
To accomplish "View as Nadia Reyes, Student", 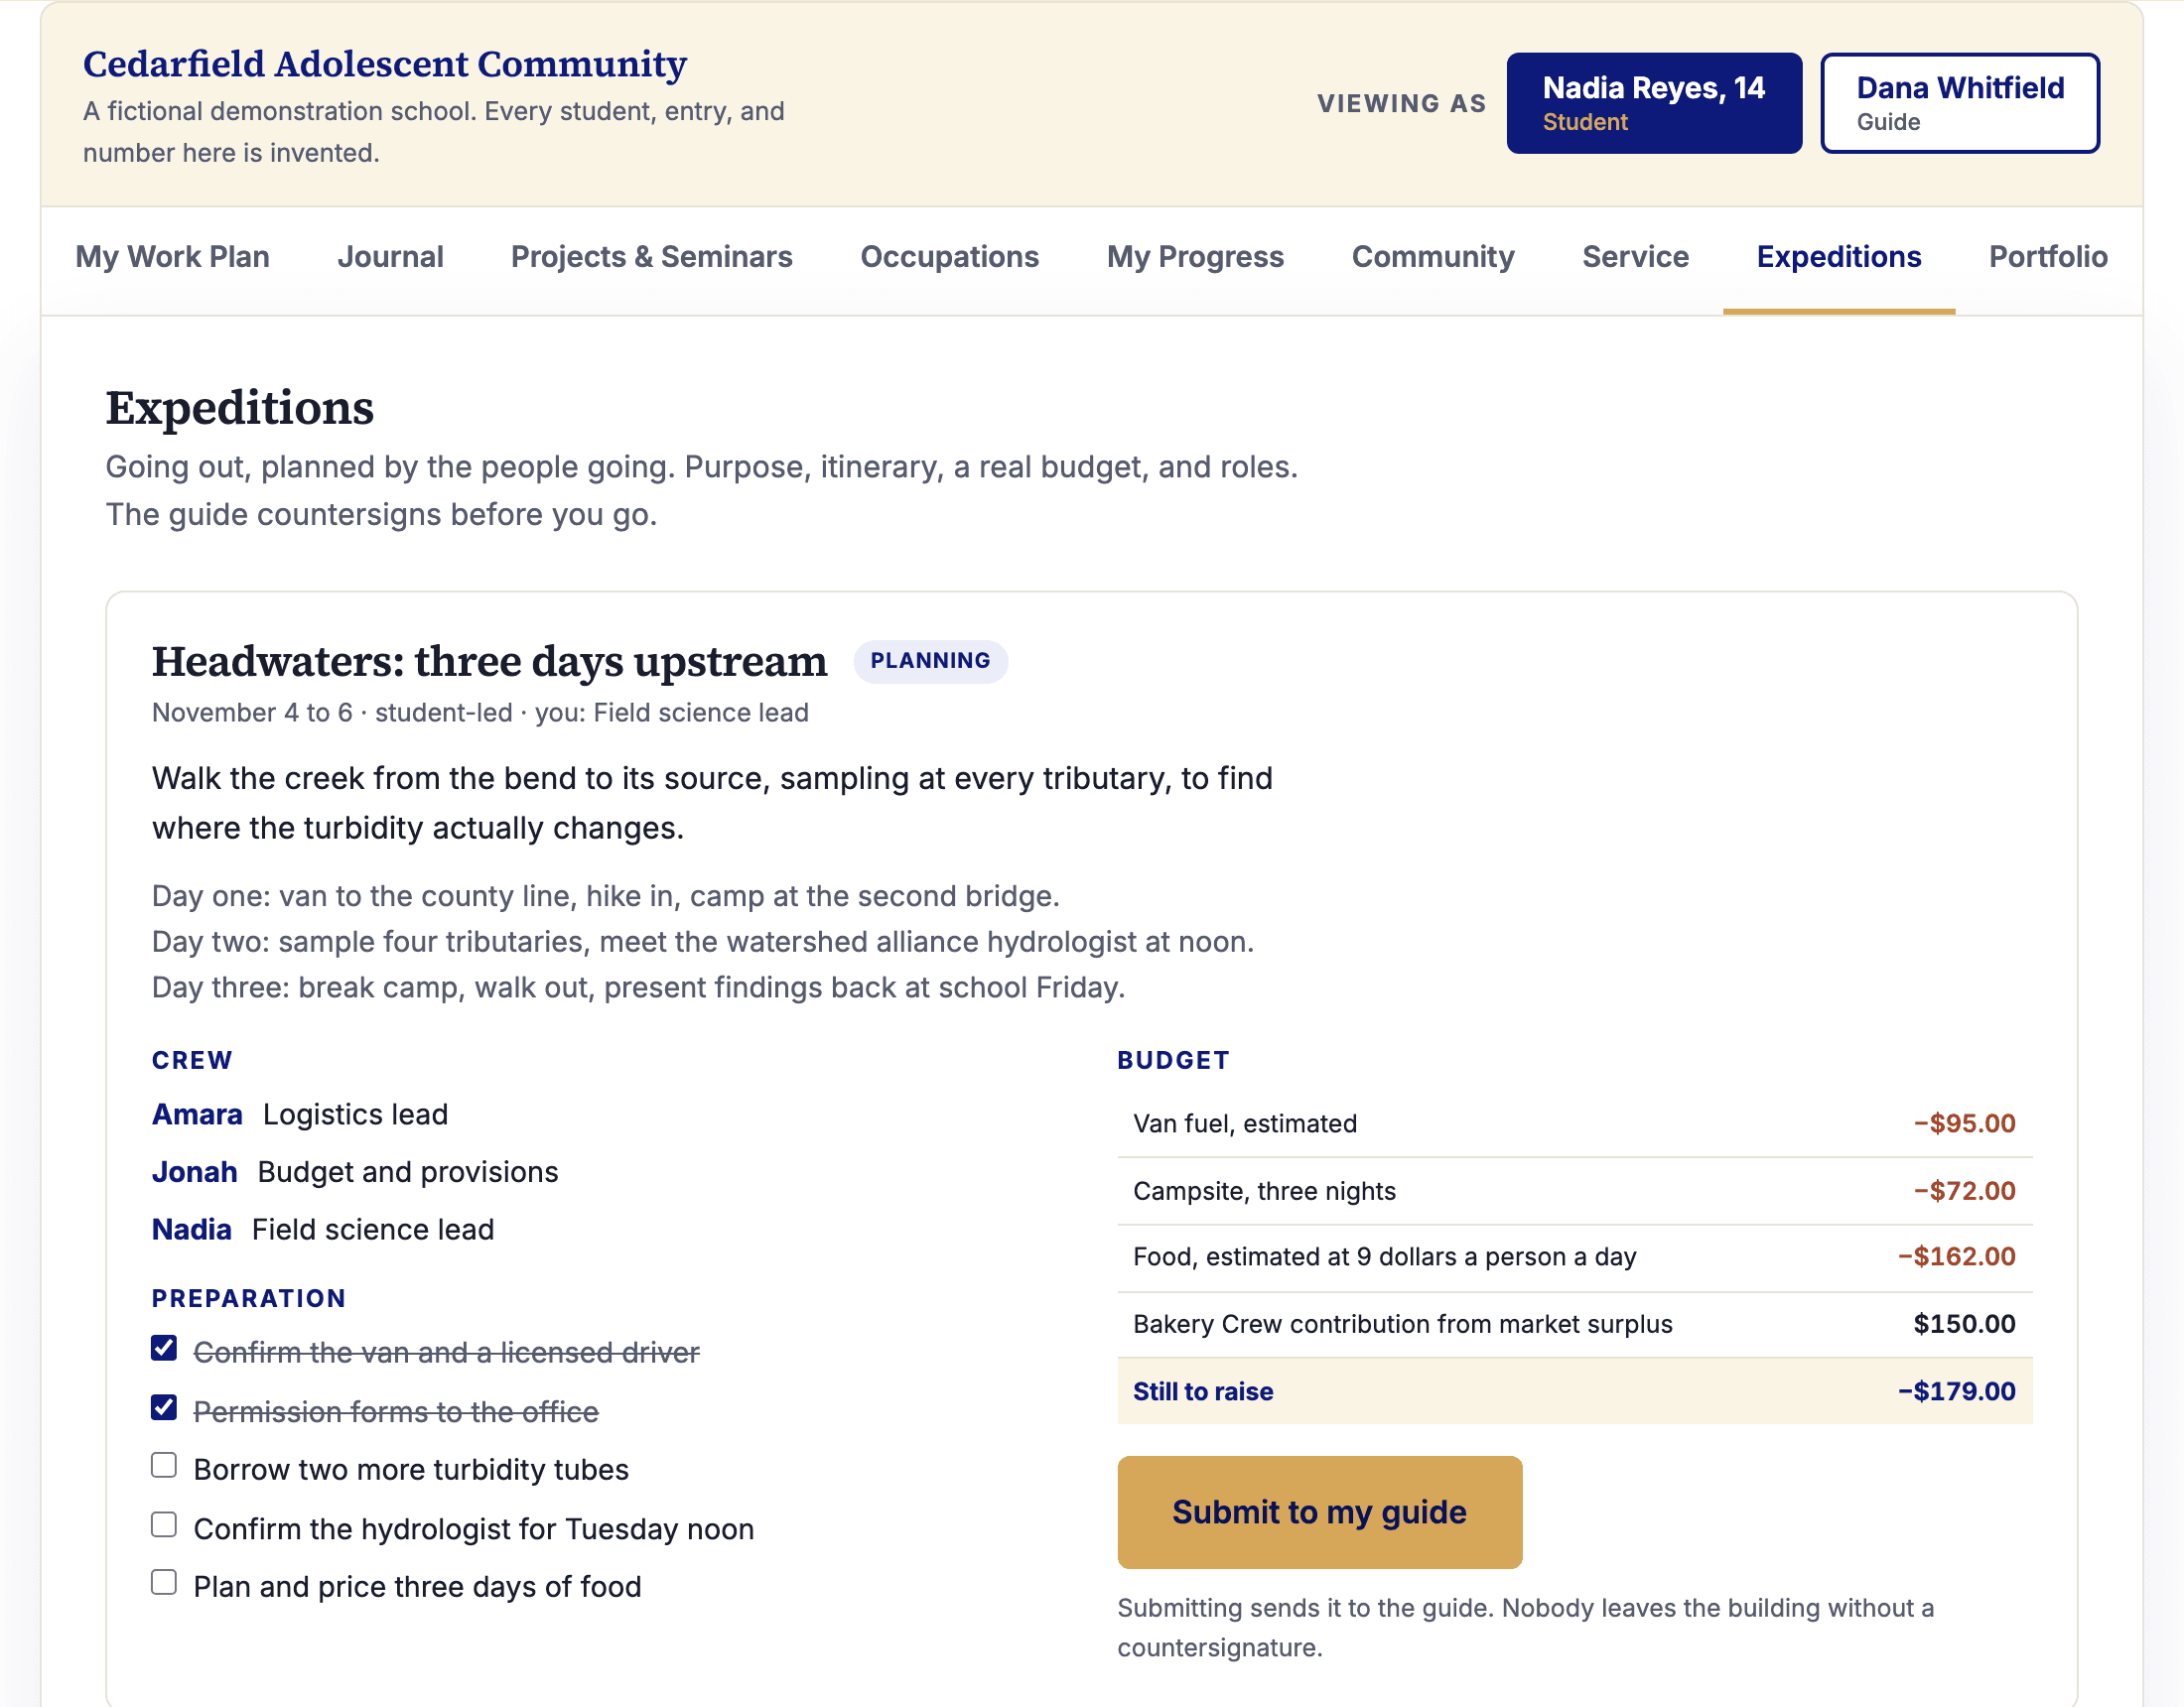I will click(1654, 103).
